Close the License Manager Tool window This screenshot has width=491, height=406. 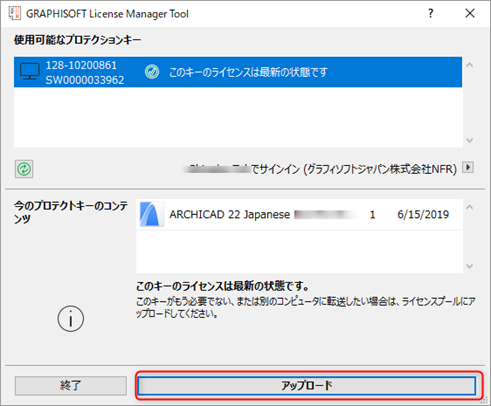point(470,13)
